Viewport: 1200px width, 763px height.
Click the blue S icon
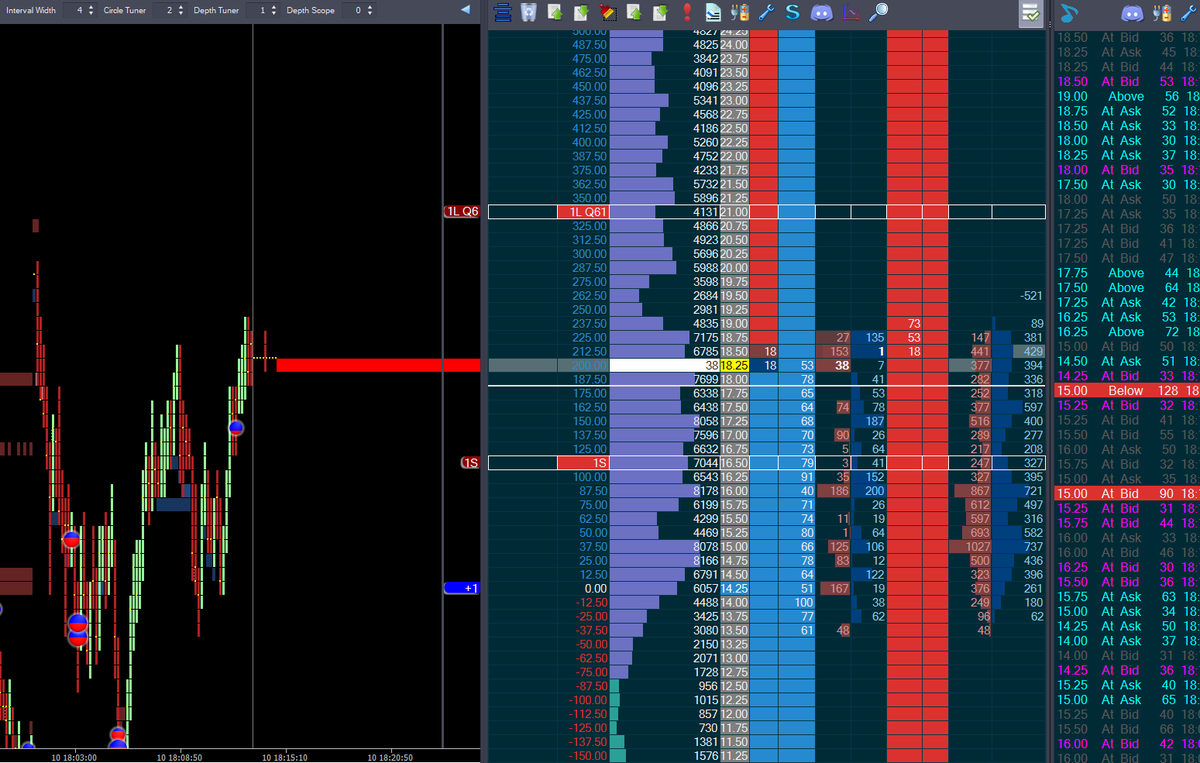click(x=793, y=13)
